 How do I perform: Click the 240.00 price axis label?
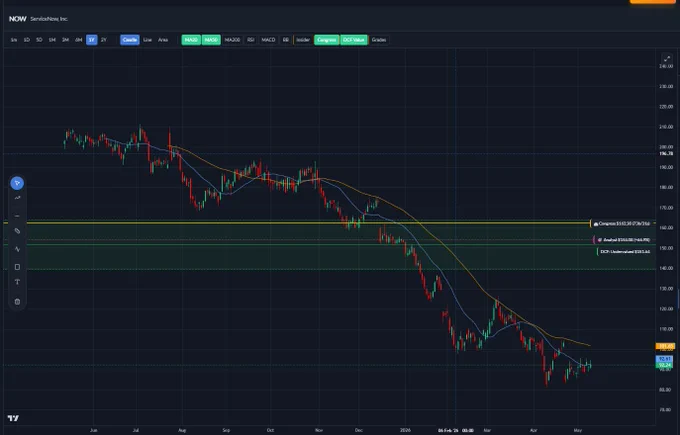click(x=666, y=66)
